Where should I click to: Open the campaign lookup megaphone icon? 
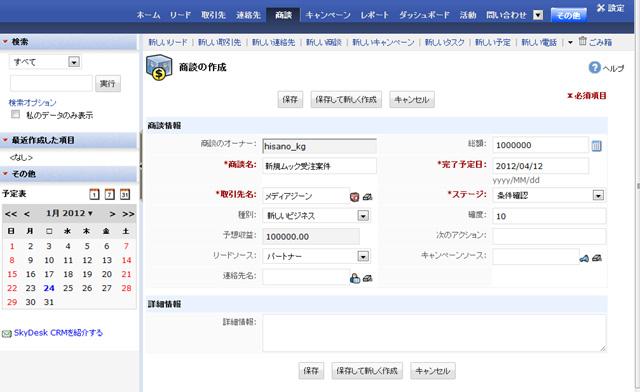[584, 258]
